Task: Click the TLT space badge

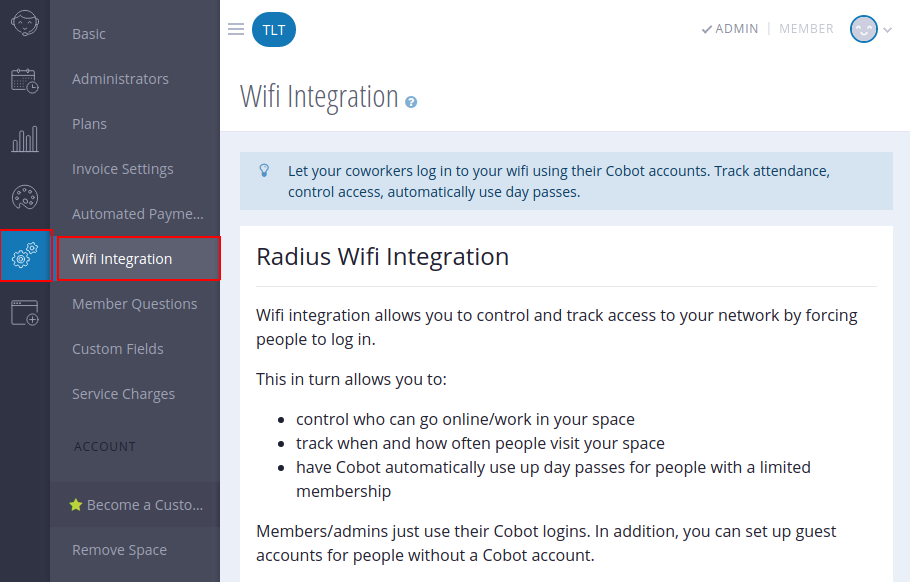Action: [x=273, y=30]
